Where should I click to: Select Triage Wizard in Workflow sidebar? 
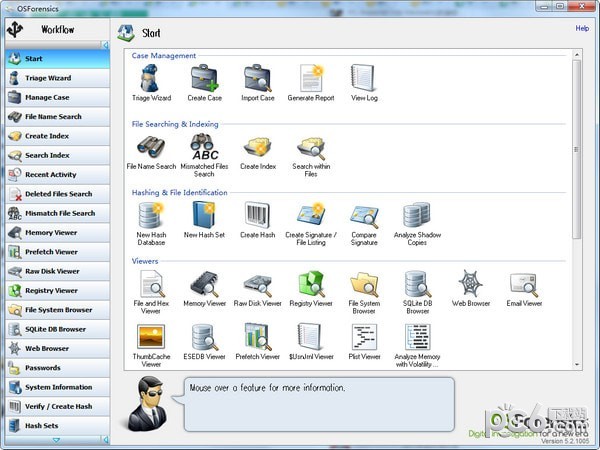(x=58, y=78)
